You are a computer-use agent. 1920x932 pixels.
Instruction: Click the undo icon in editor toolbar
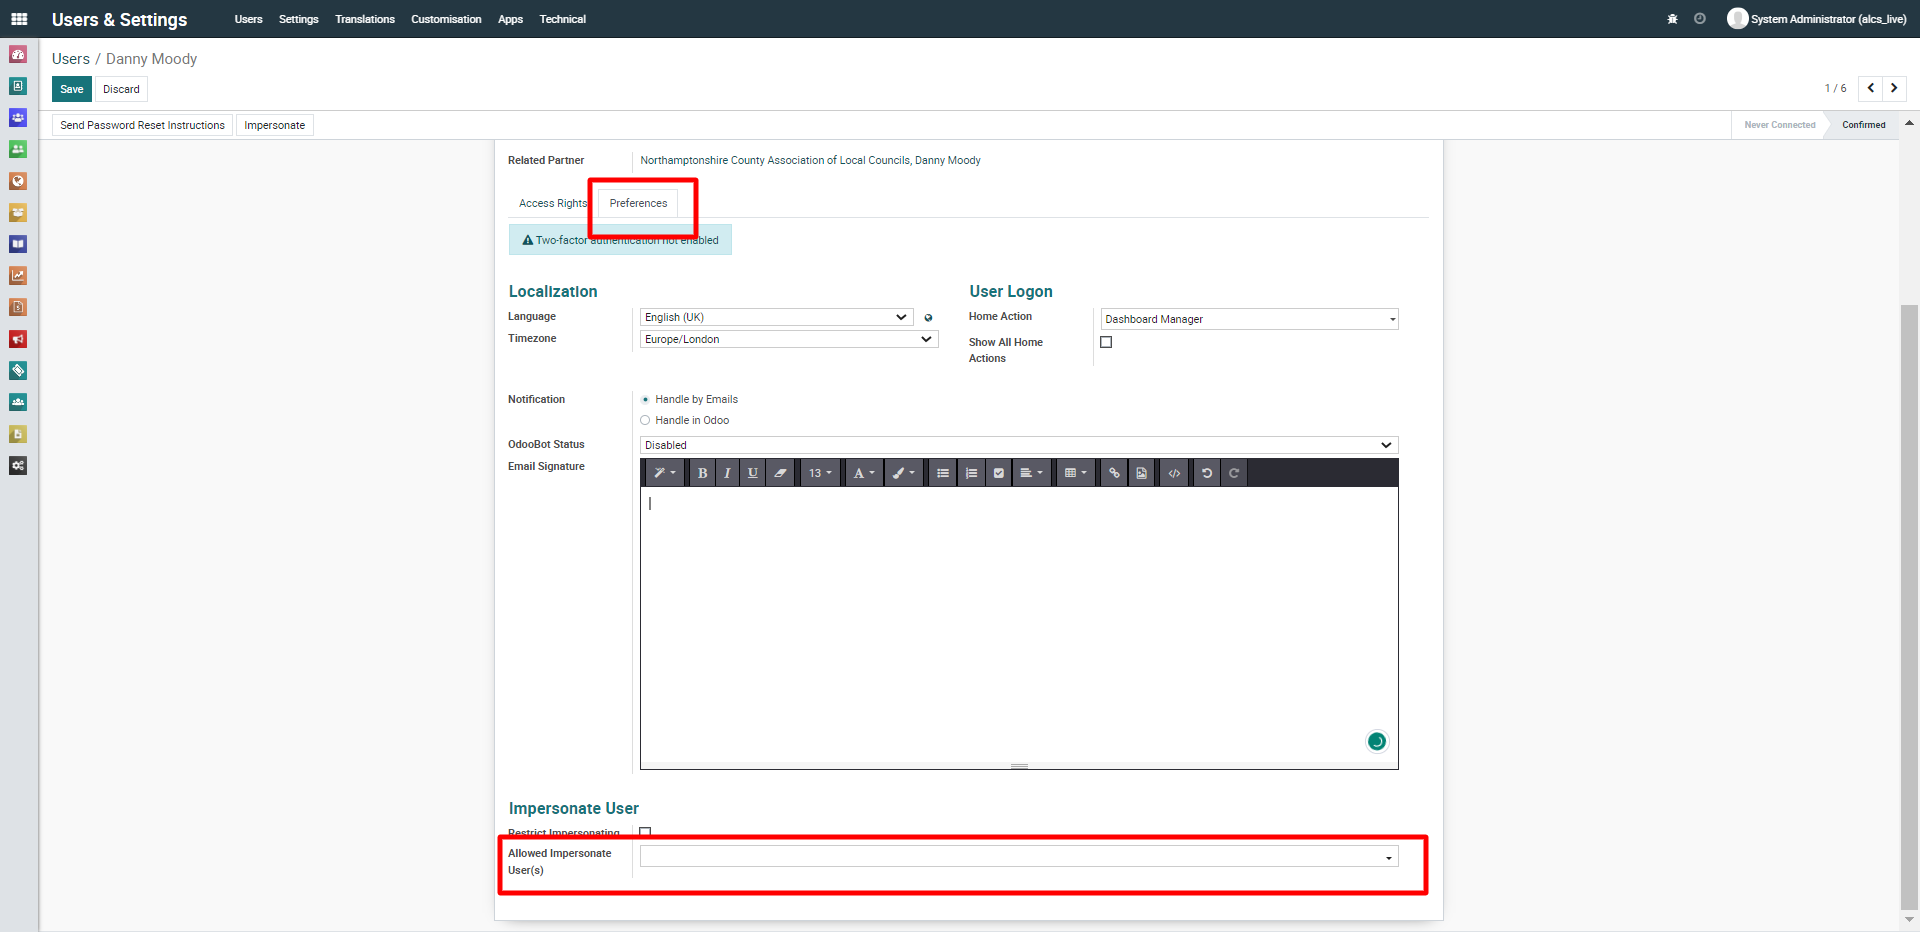pyautogui.click(x=1207, y=473)
